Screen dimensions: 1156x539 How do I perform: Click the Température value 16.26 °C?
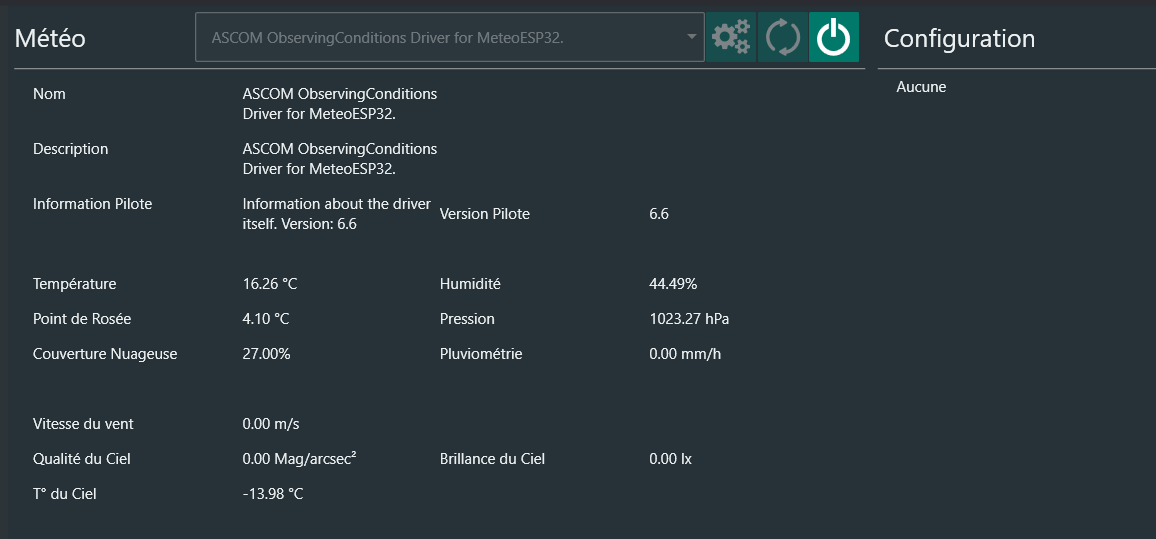[270, 284]
